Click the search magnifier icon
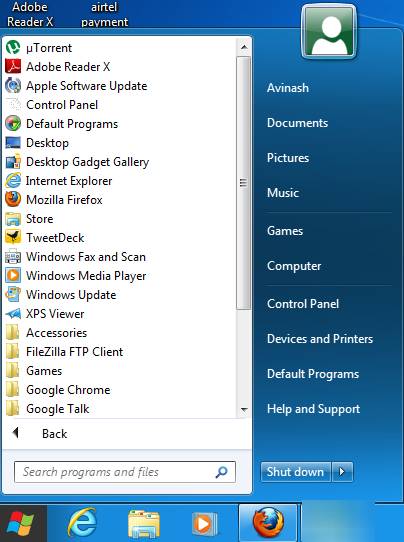The image size is (404, 542). point(222,472)
